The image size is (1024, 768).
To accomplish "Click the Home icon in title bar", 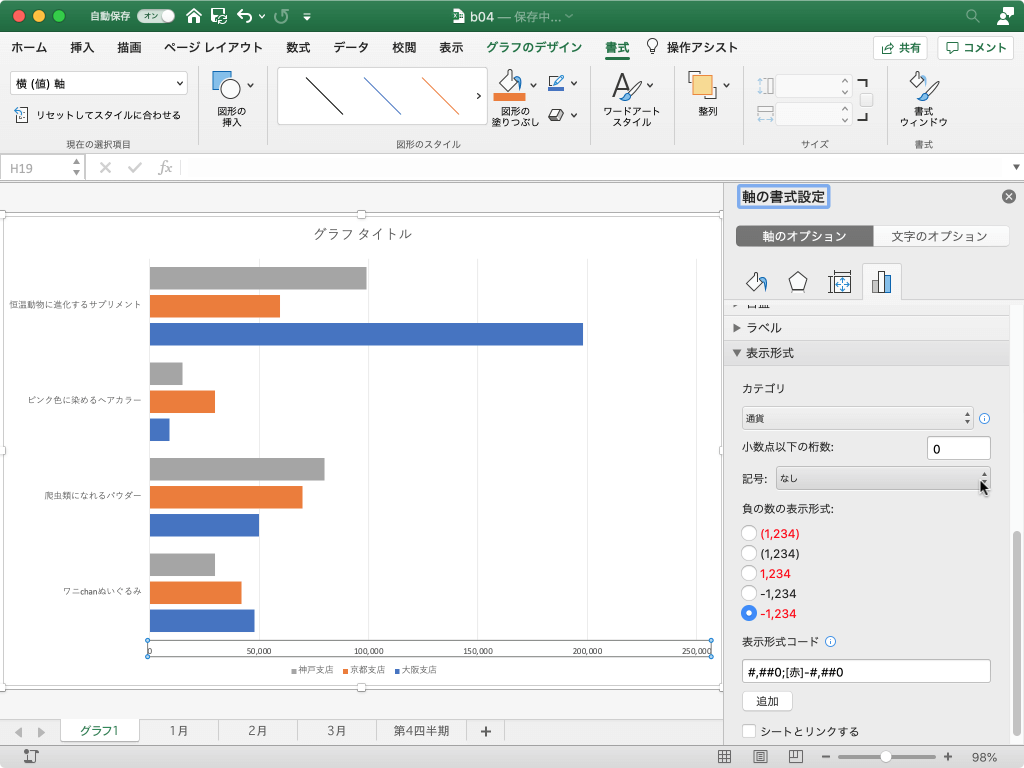I will click(193, 16).
